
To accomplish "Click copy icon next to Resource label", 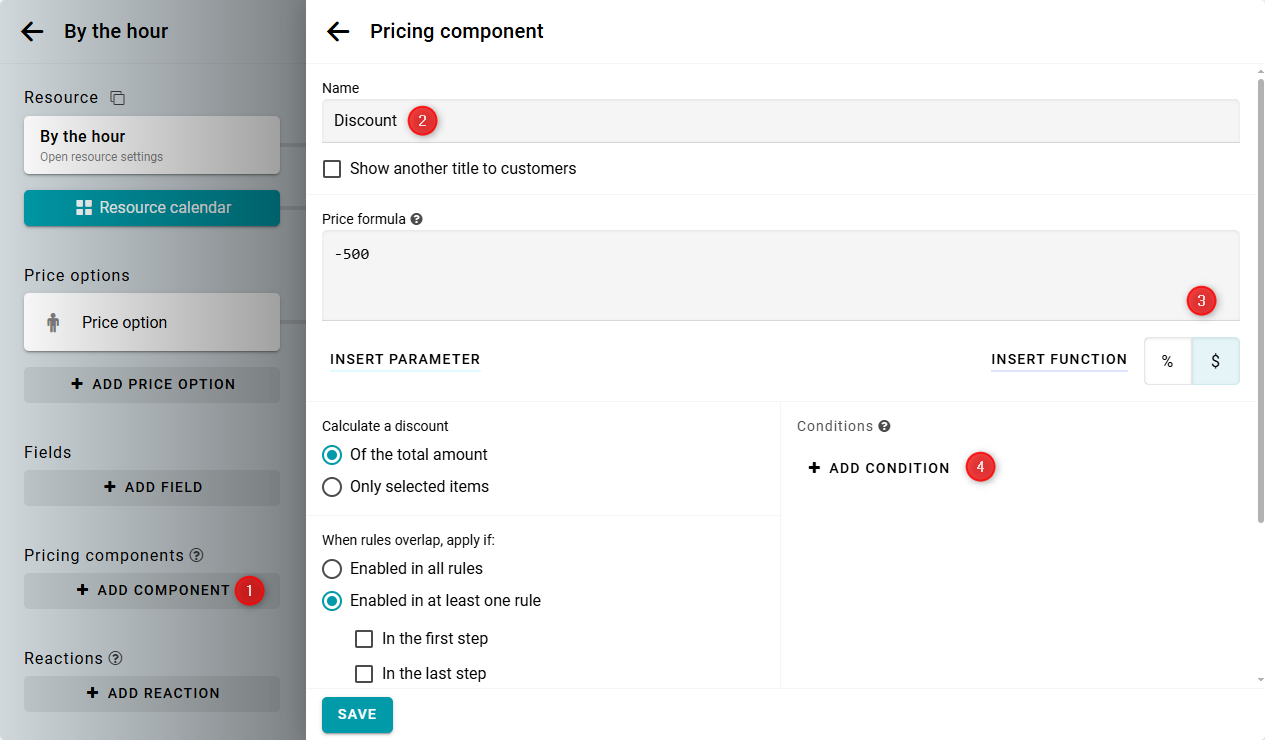I will pyautogui.click(x=117, y=98).
